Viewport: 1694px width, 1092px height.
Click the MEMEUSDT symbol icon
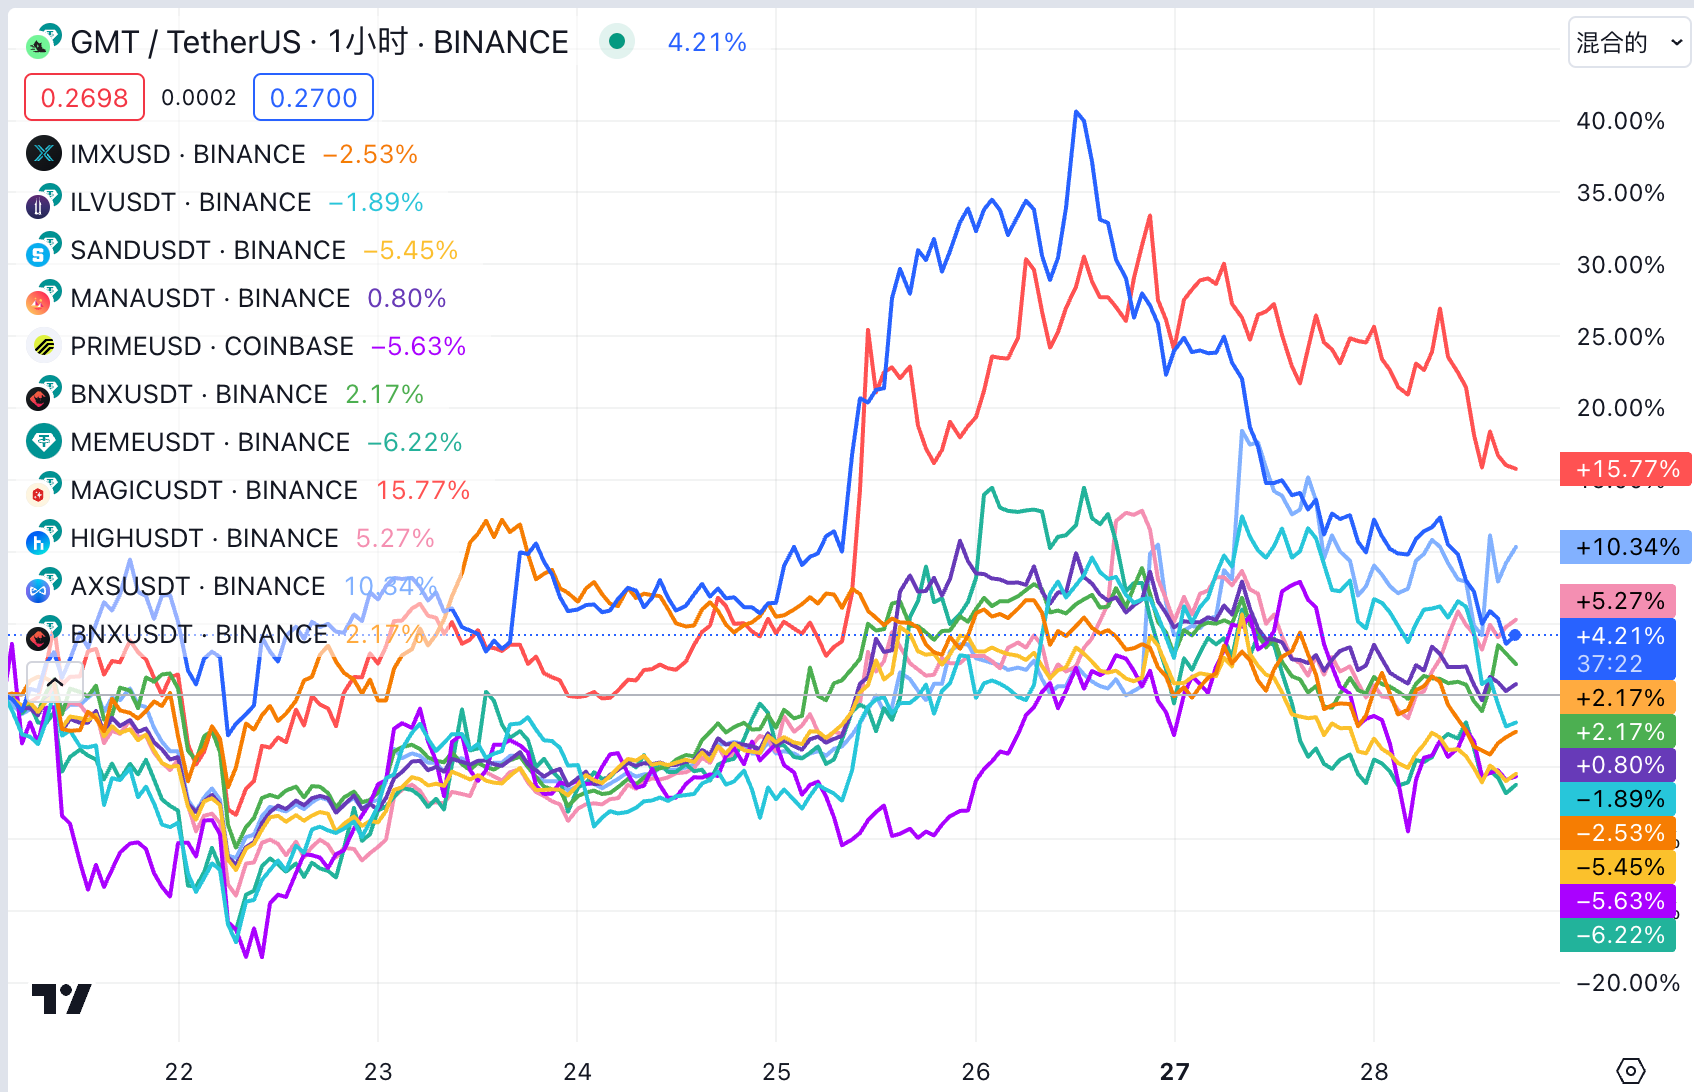tap(43, 442)
